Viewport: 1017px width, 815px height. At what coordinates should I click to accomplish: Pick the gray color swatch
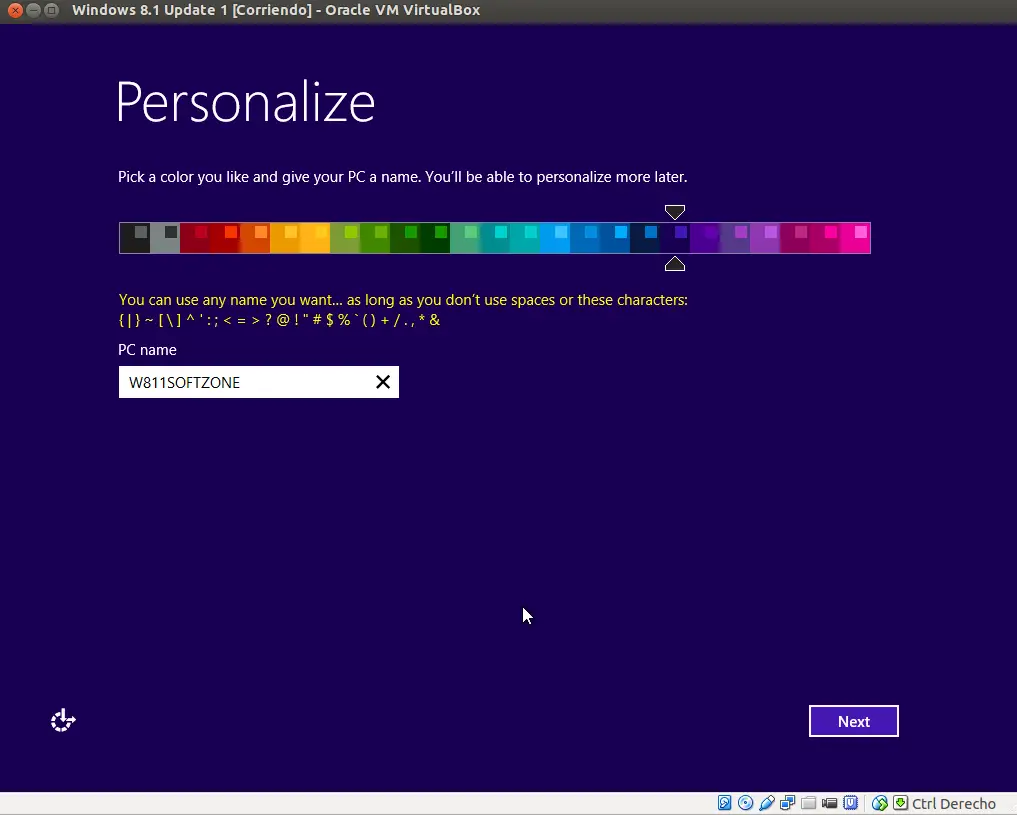pos(165,238)
